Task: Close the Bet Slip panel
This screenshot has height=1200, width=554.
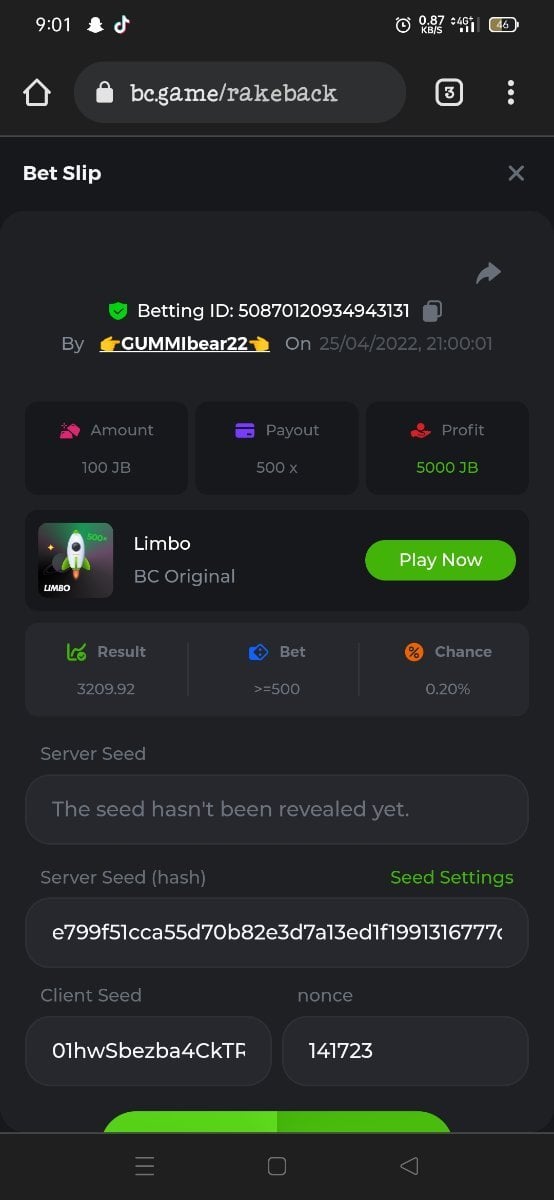Action: (x=516, y=173)
